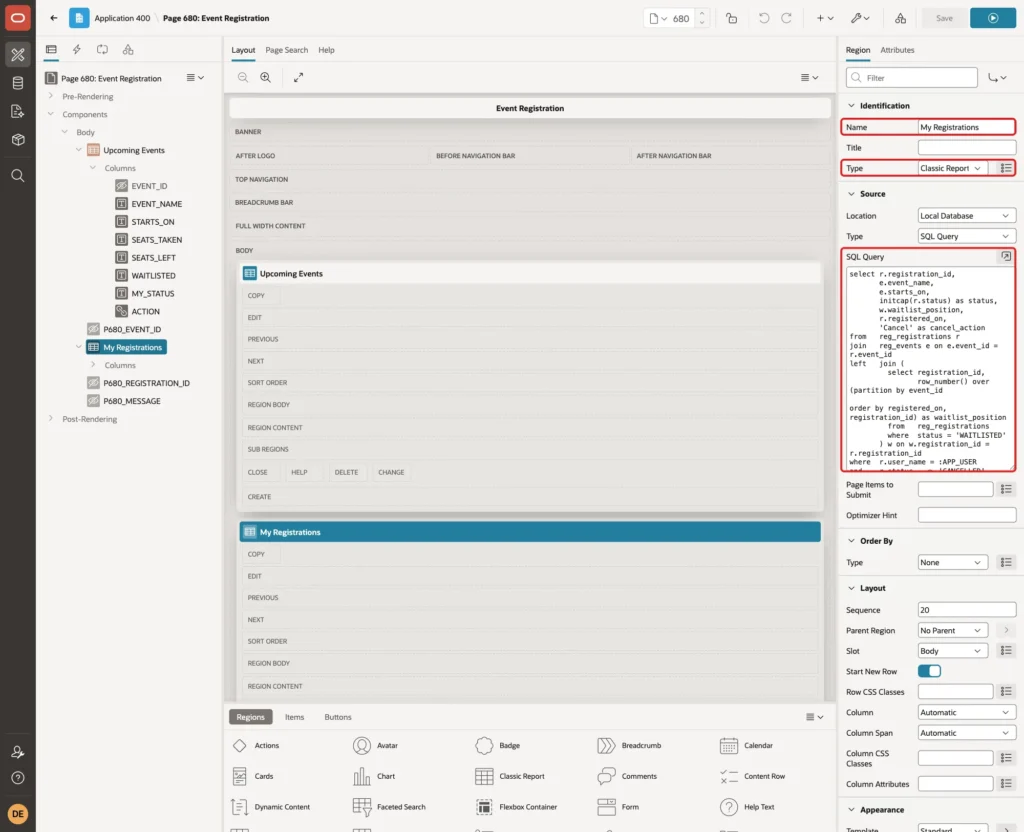Click the property Filter search field
Image resolution: width=1024 pixels, height=832 pixels.
click(912, 78)
